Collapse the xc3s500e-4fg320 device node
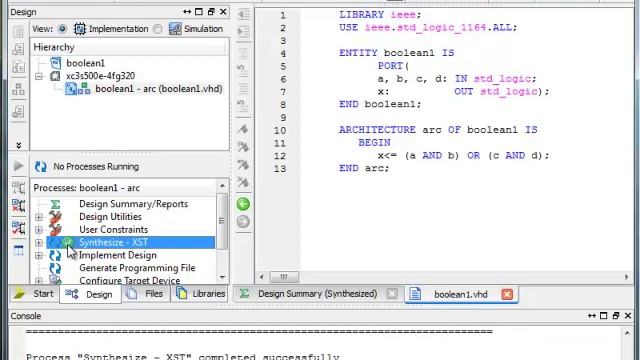The height and width of the screenshot is (360, 640). coord(39,76)
